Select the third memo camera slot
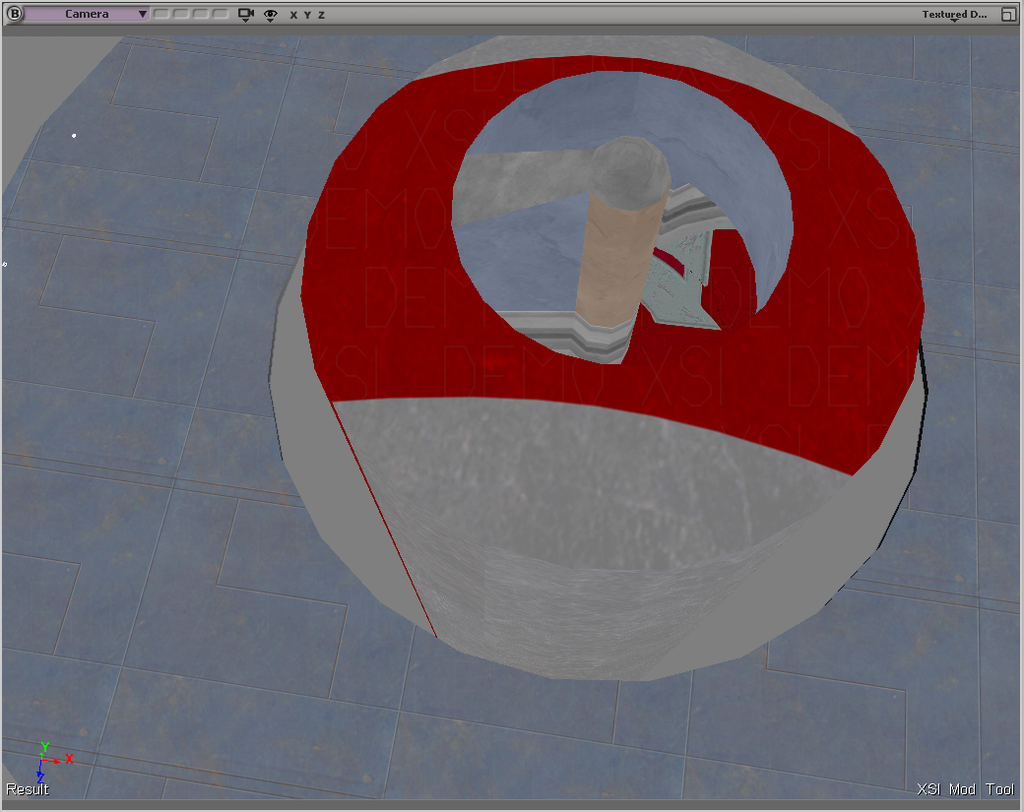Viewport: 1024px width, 812px height. 200,14
